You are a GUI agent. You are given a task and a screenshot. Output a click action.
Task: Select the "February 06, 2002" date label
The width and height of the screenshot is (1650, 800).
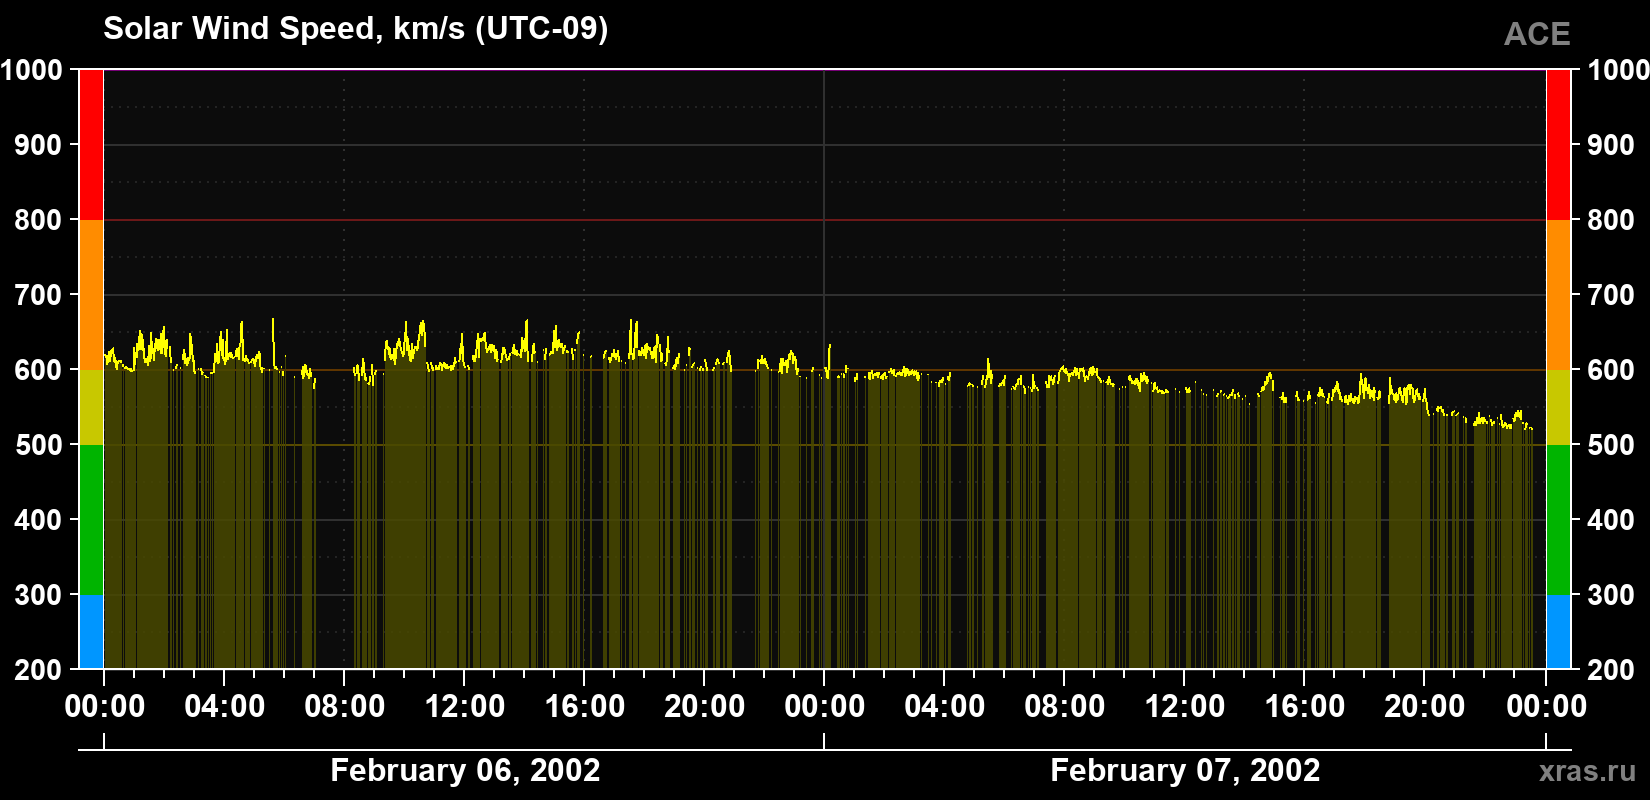(x=465, y=770)
